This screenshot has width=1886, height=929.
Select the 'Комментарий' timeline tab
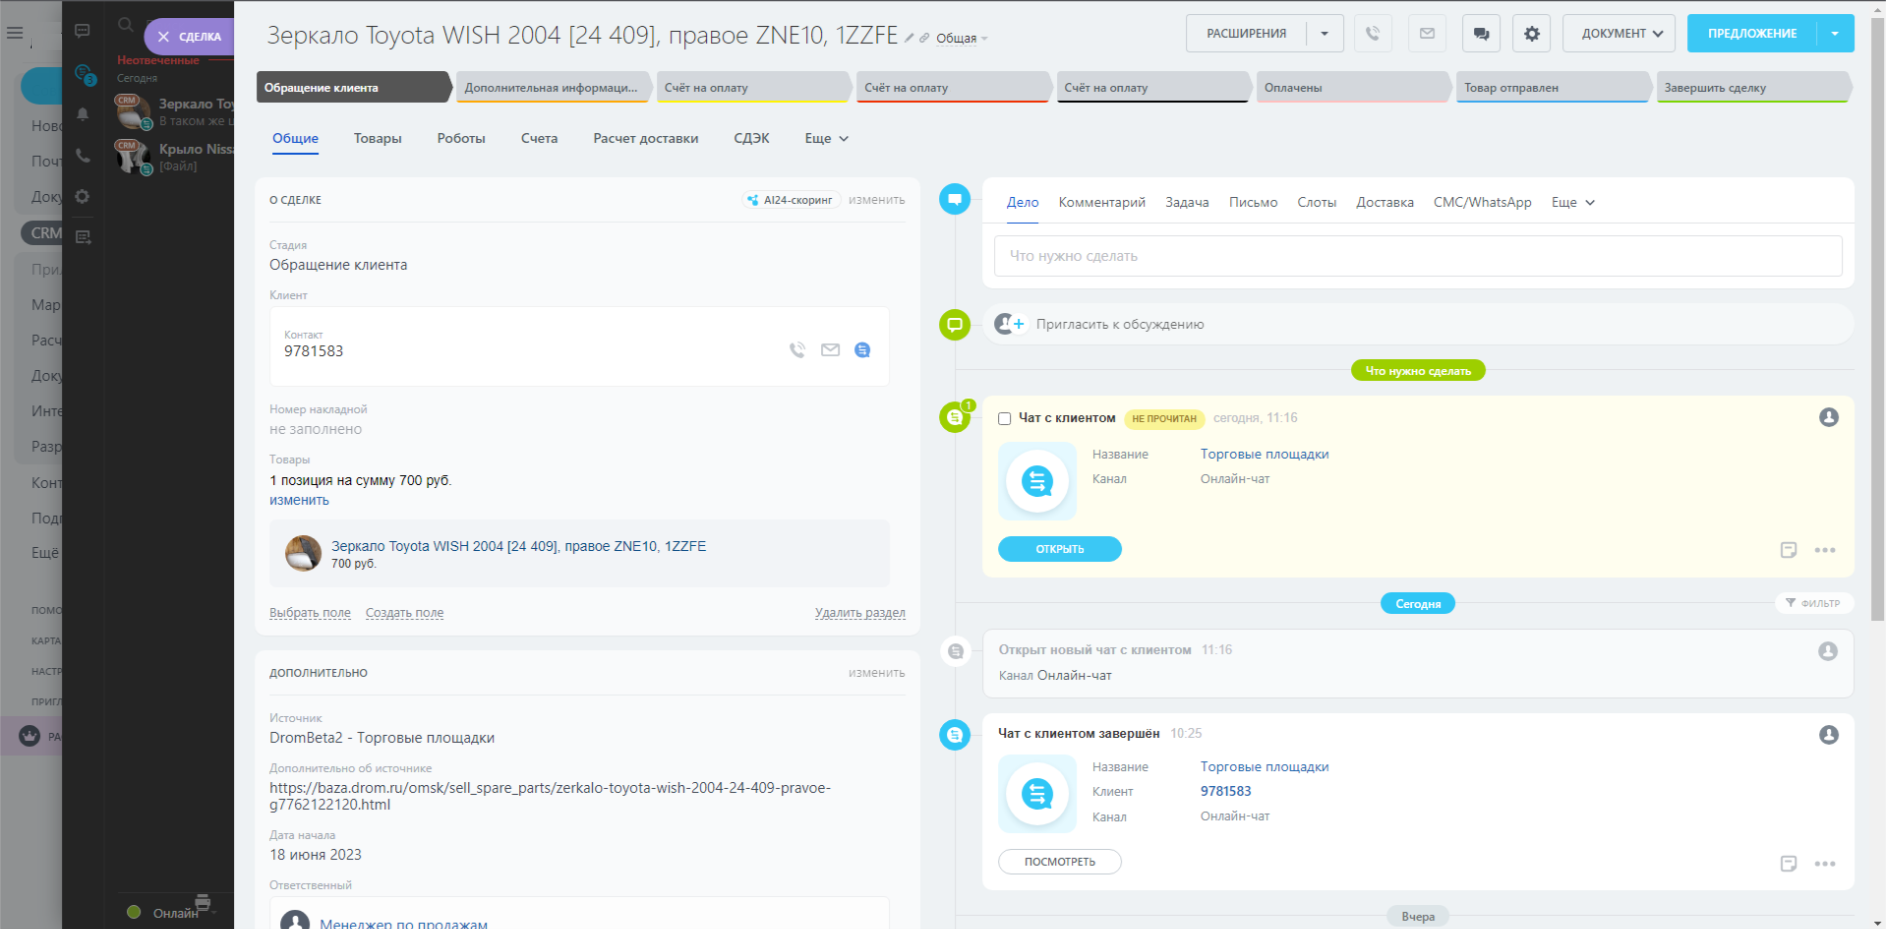(1101, 202)
